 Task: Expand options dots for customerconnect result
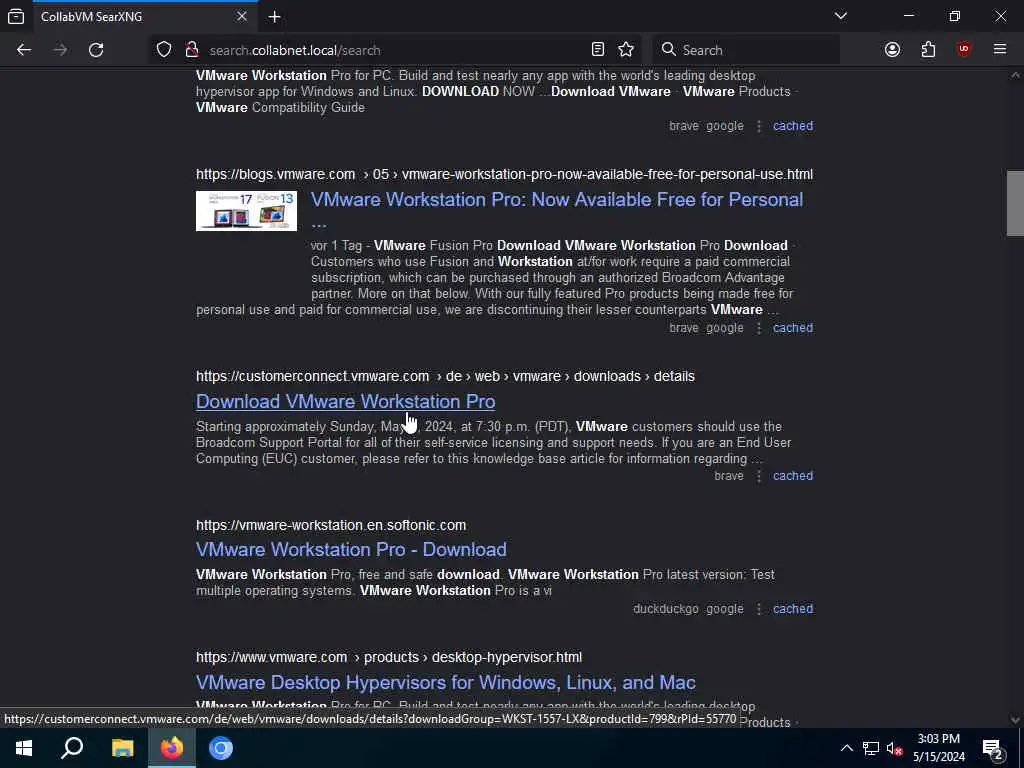(x=759, y=476)
